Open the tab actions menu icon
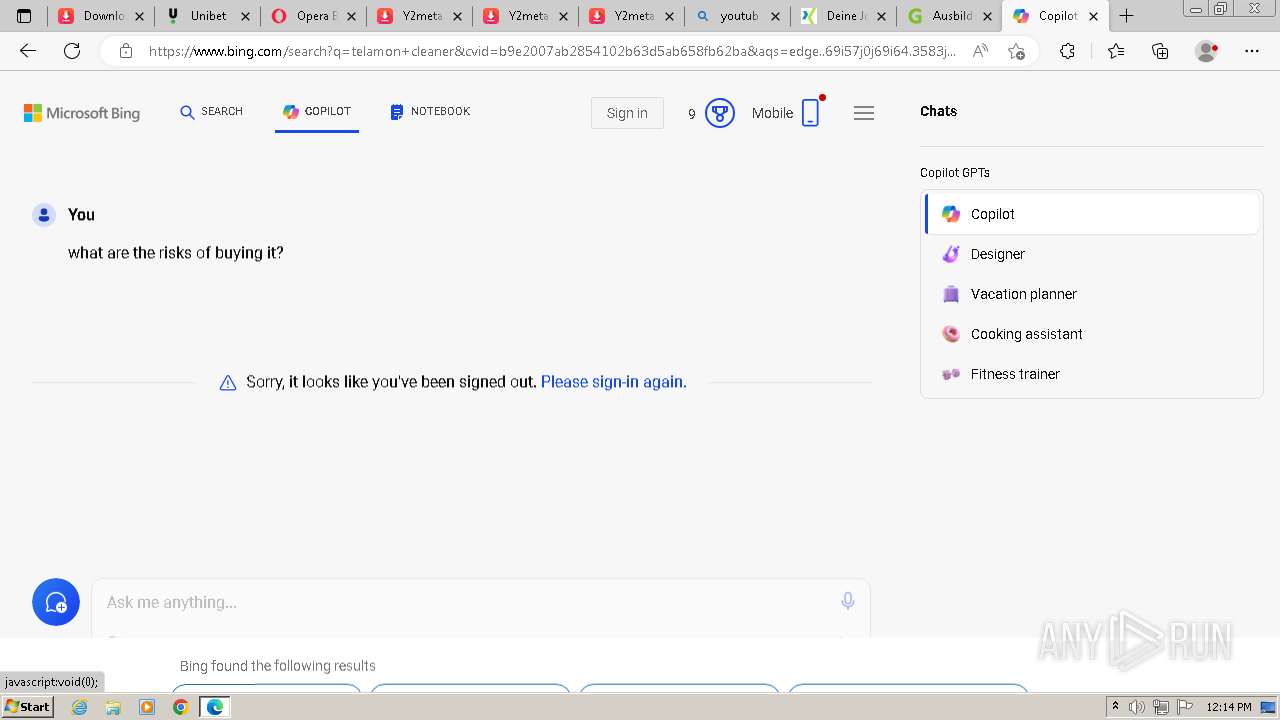This screenshot has height=720, width=1280. pos(24,16)
